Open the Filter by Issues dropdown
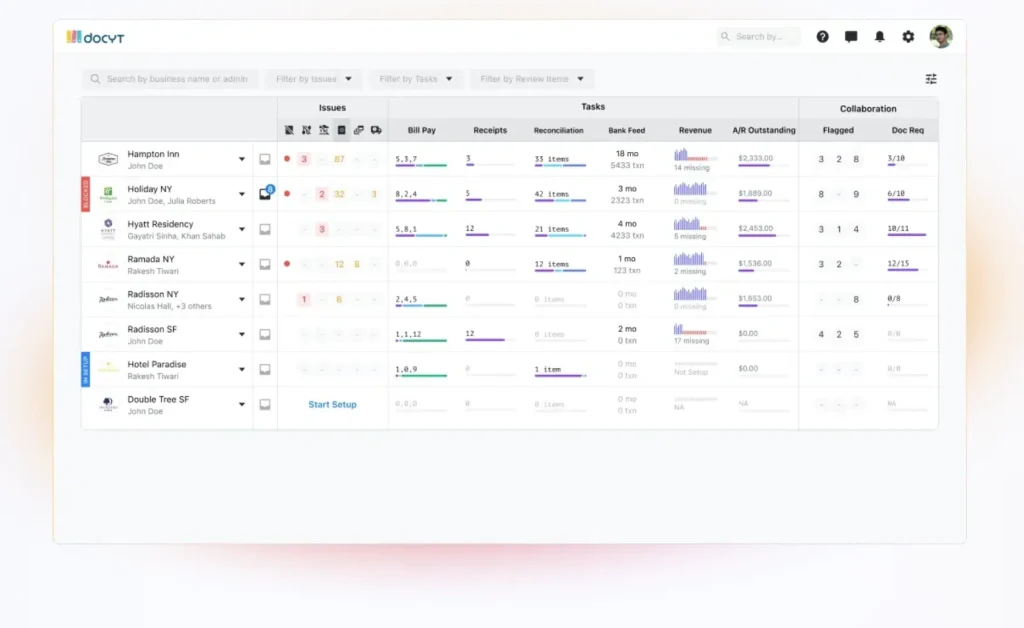Image resolution: width=1024 pixels, height=628 pixels. click(314, 79)
